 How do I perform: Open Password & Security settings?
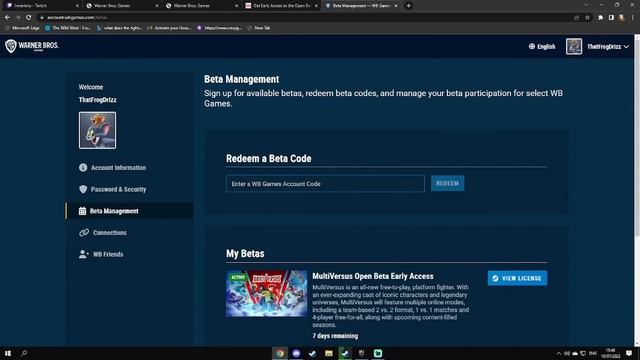point(112,189)
